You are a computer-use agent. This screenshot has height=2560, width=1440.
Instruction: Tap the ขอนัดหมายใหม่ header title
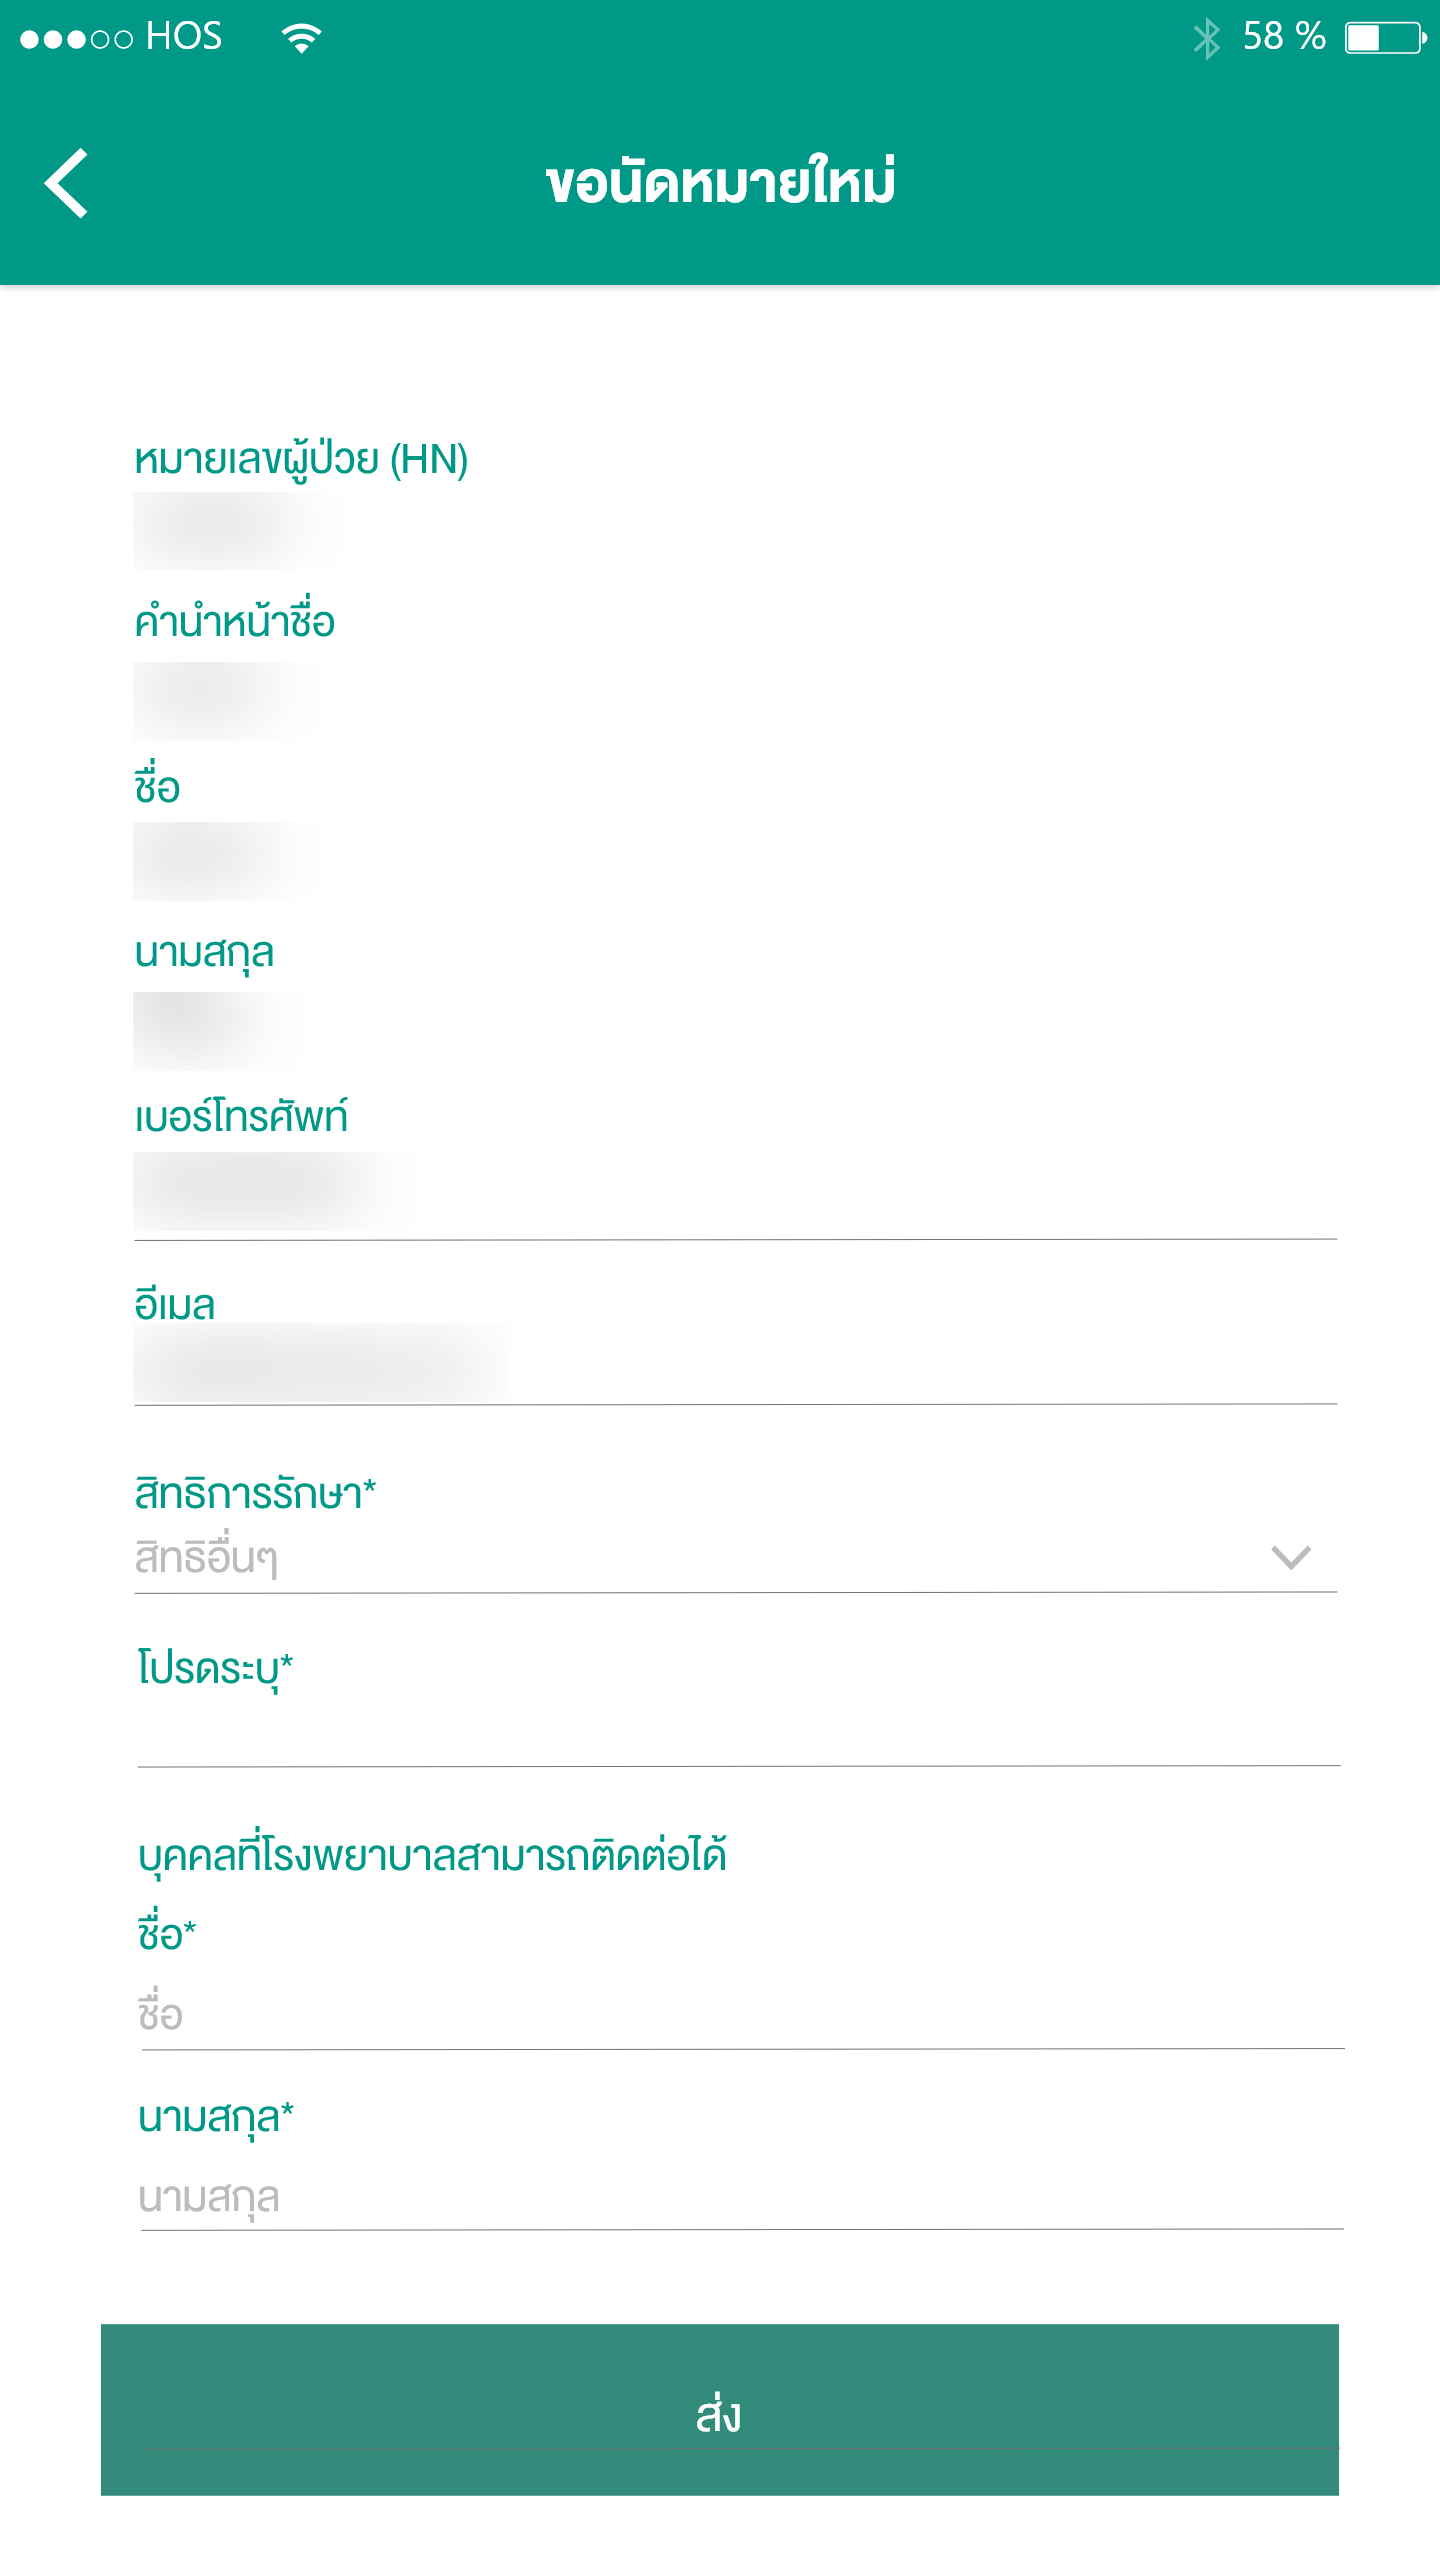[x=720, y=183]
